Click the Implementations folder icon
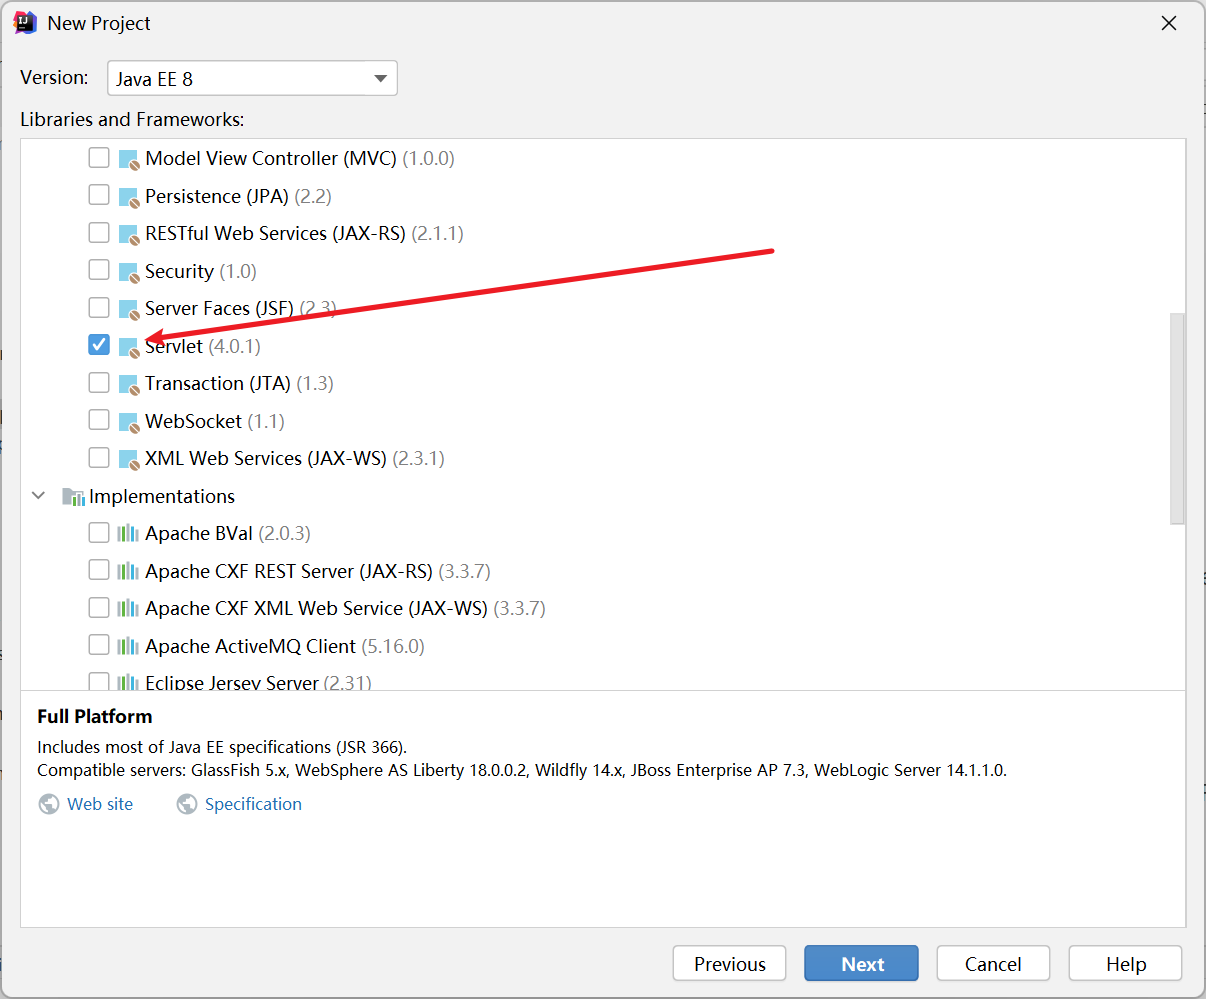 pyautogui.click(x=73, y=497)
